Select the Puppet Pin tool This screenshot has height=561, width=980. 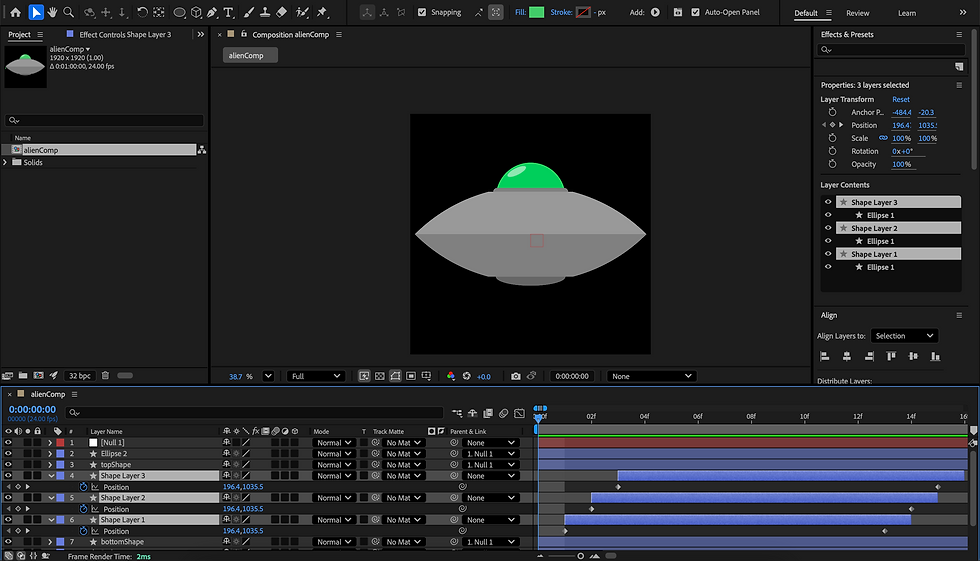322,12
